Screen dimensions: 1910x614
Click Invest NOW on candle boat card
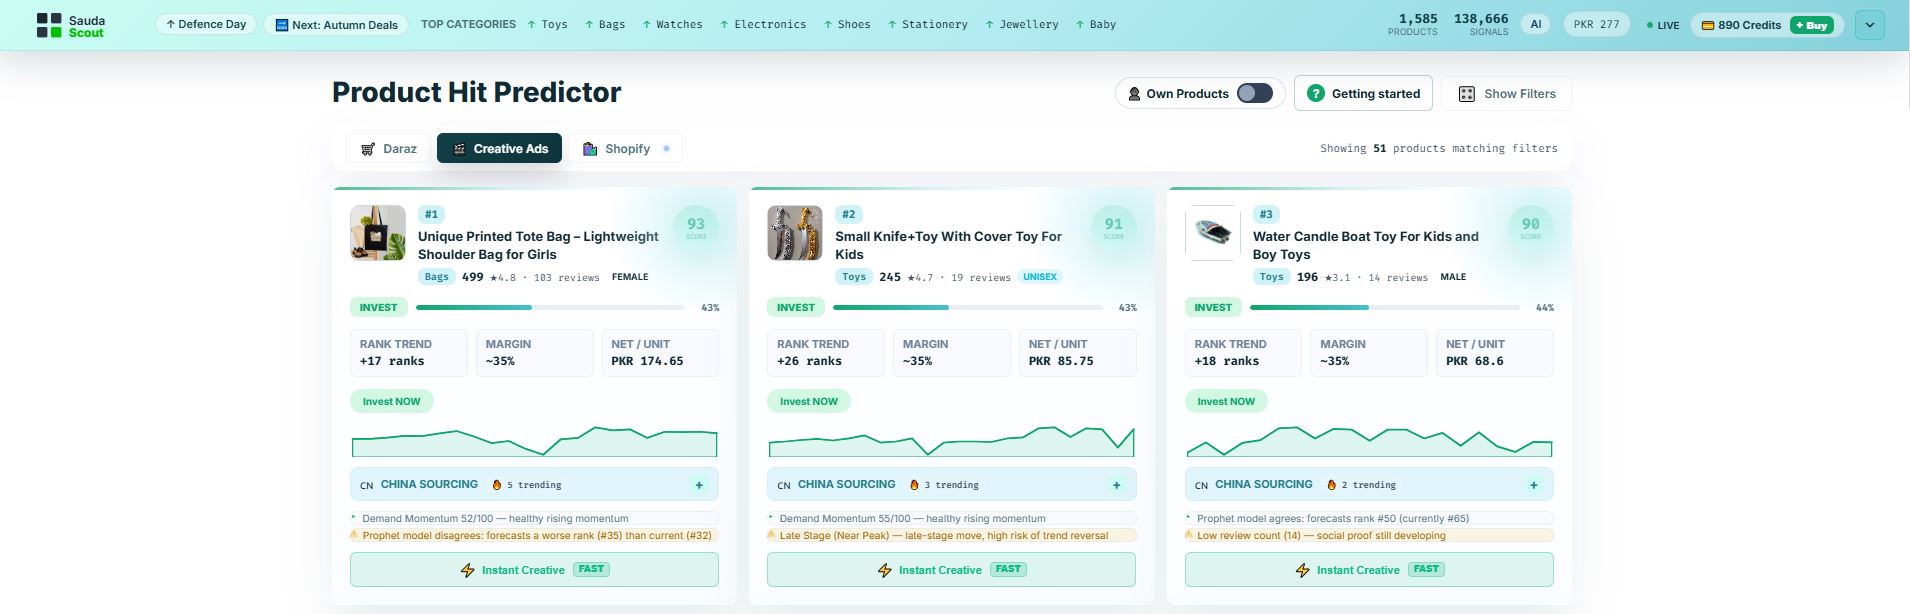tap(1226, 401)
